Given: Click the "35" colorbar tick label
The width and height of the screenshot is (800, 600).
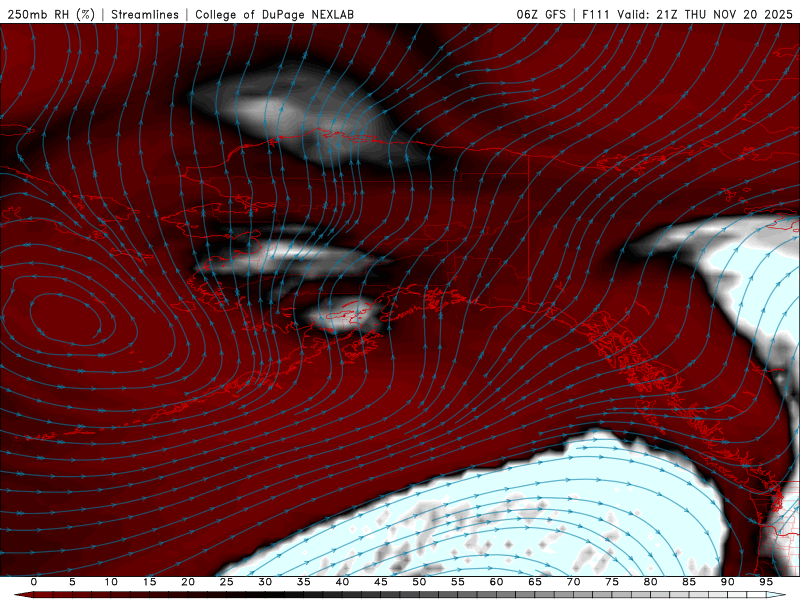Looking at the screenshot, I should [x=303, y=582].
